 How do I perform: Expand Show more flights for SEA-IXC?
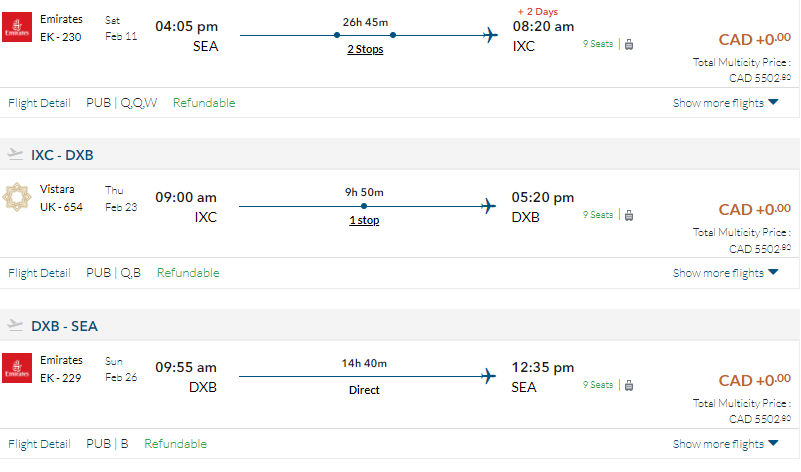[x=725, y=103]
